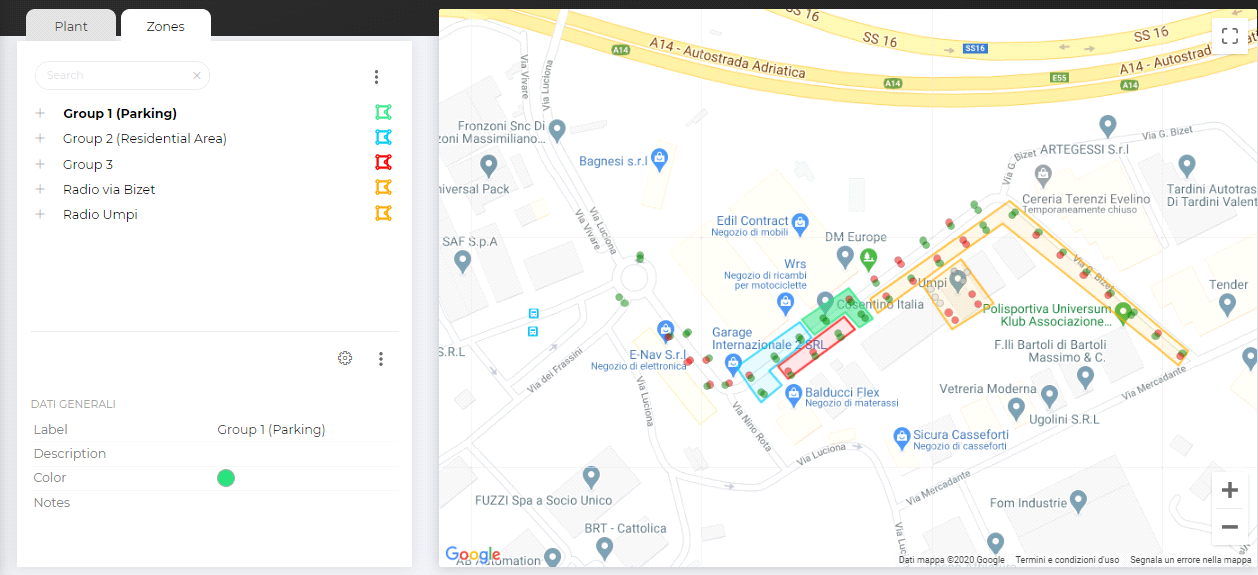This screenshot has height=575, width=1258.
Task: Click Segnala un errore nella mappa link
Action: (x=1190, y=560)
